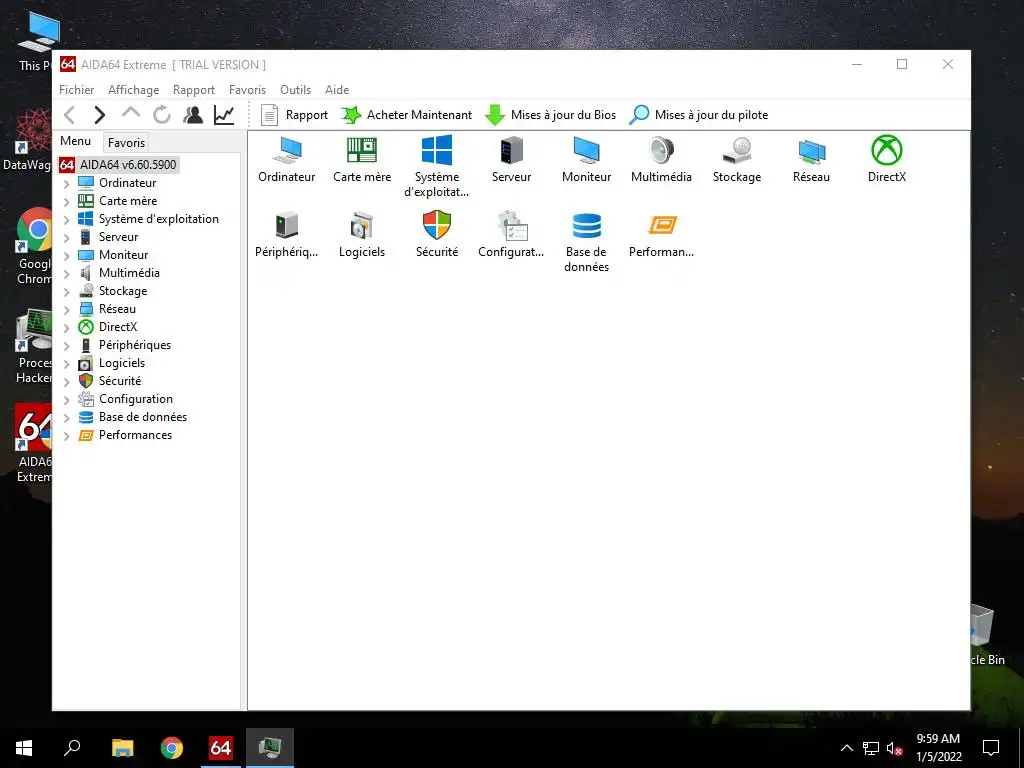The width and height of the screenshot is (1024, 768).
Task: Click the back navigation arrow
Action: (70, 115)
